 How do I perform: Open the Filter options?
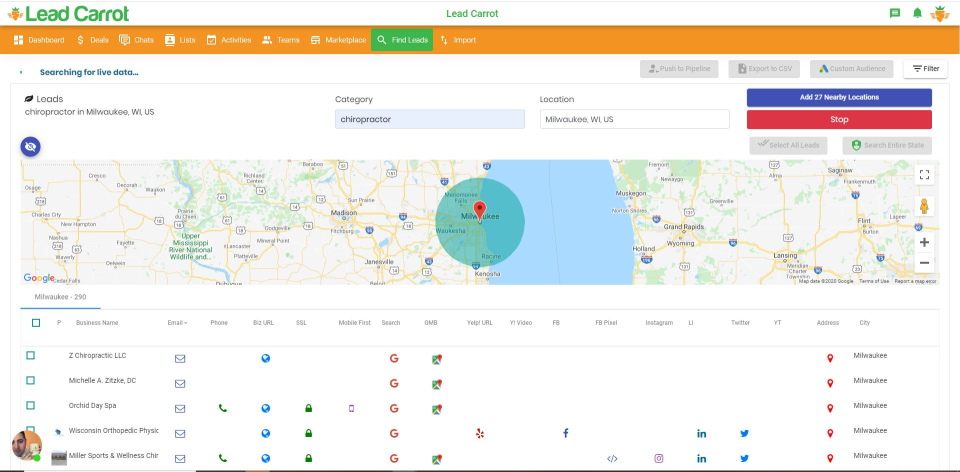point(925,69)
